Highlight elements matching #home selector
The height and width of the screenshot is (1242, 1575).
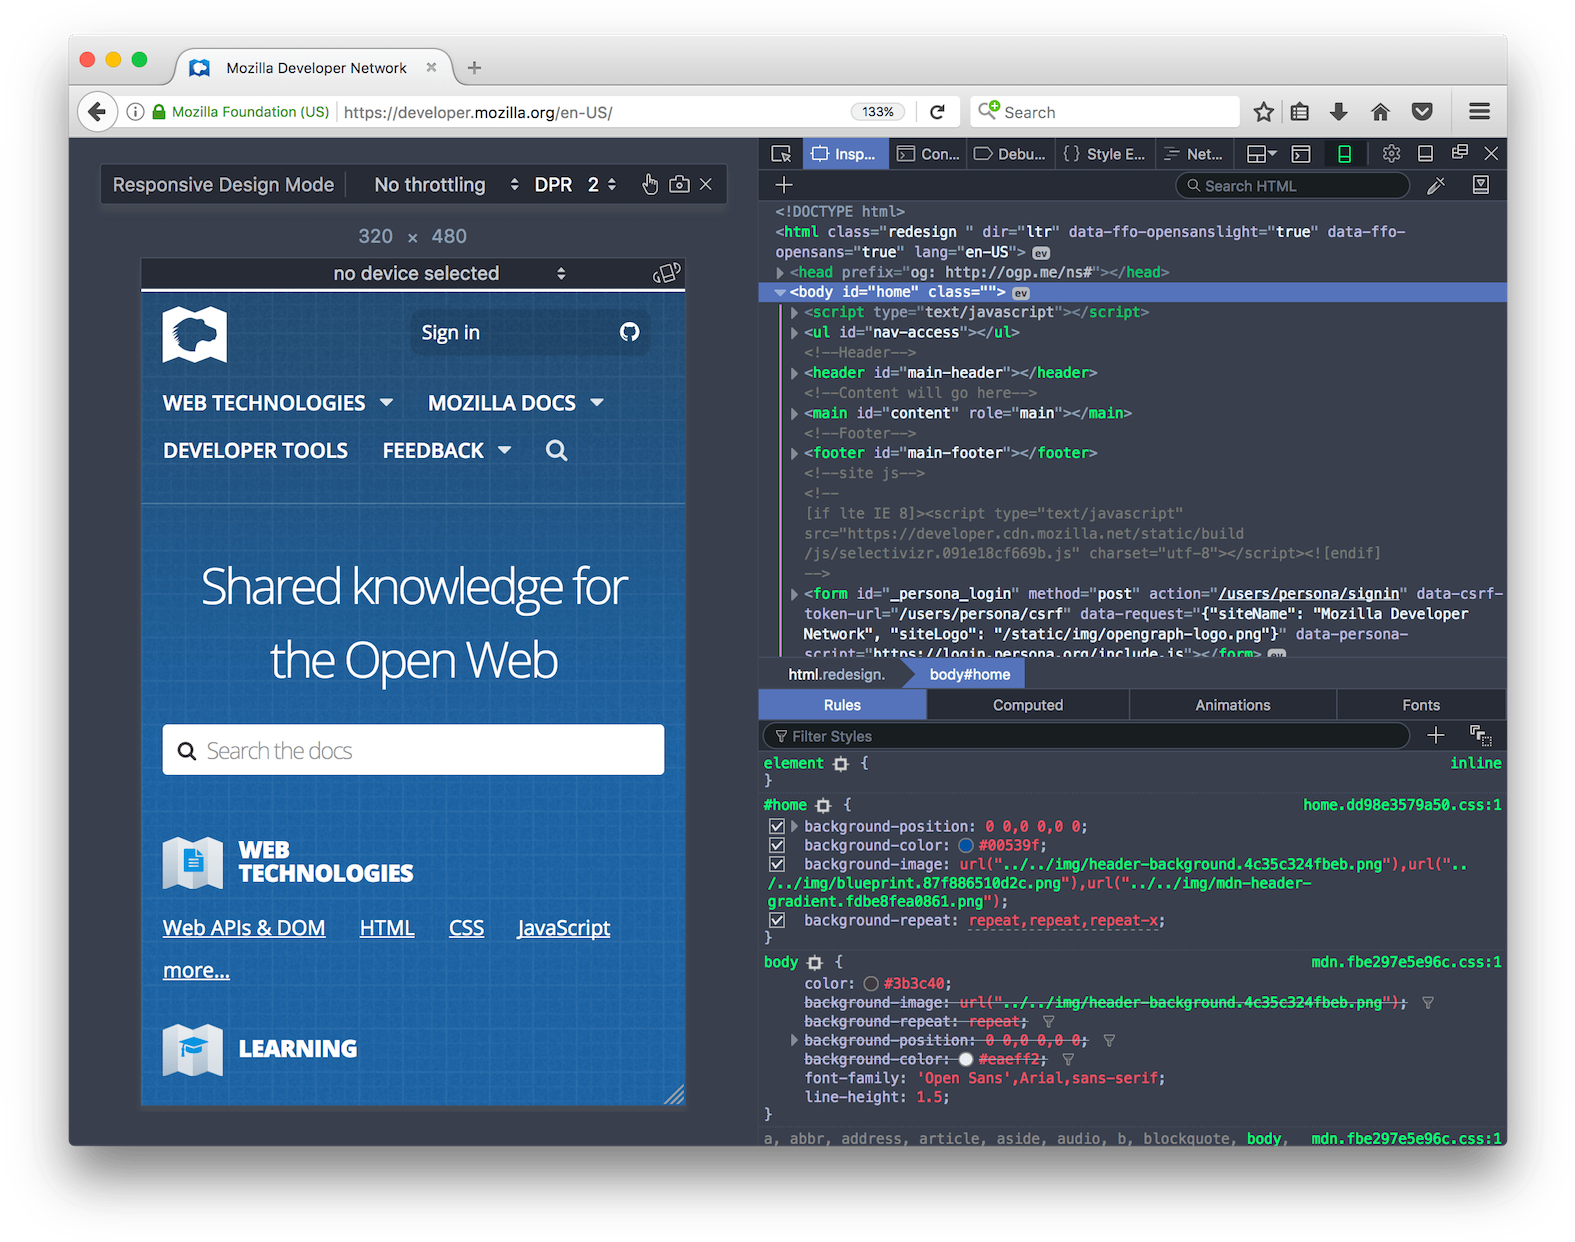coord(823,805)
